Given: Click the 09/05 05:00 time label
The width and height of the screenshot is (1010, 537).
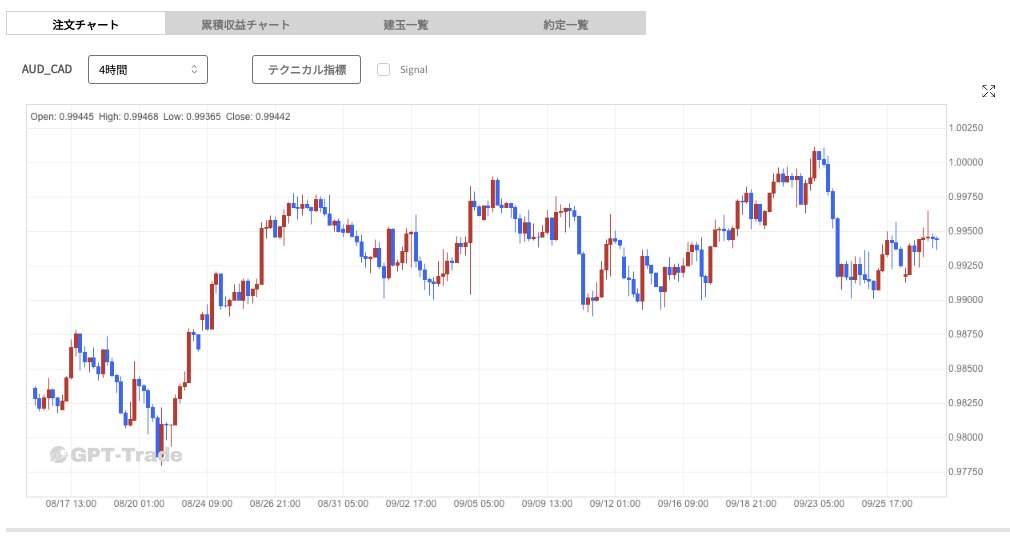Looking at the screenshot, I should point(479,504).
